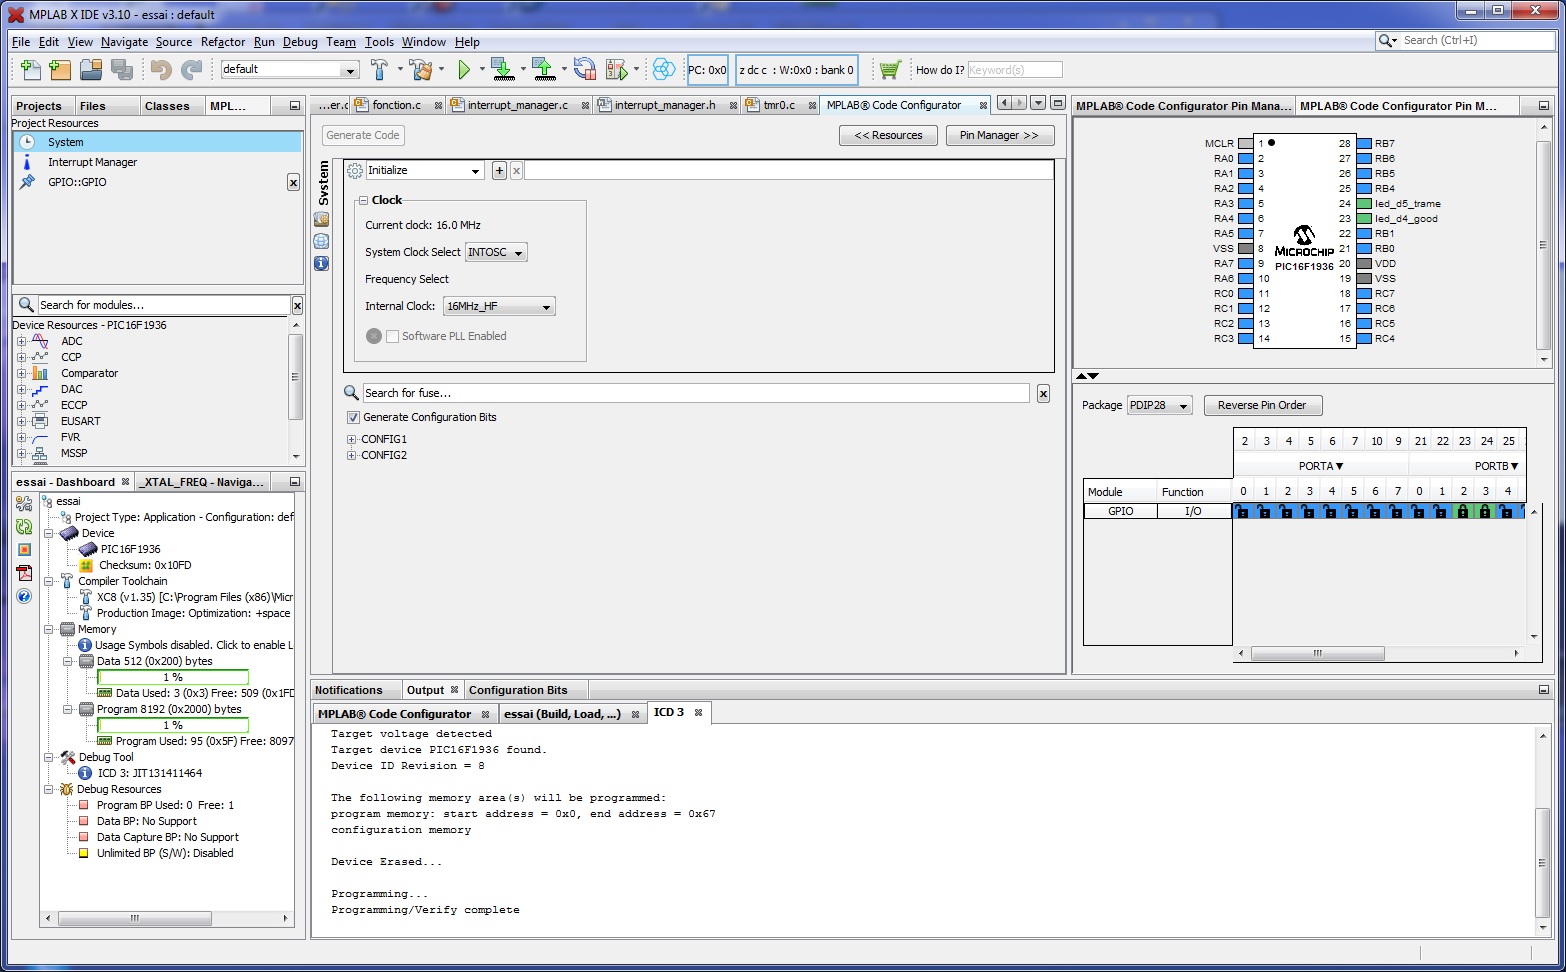Click pin grid horizontal scrollbar
The height and width of the screenshot is (972, 1566).
1317,653
